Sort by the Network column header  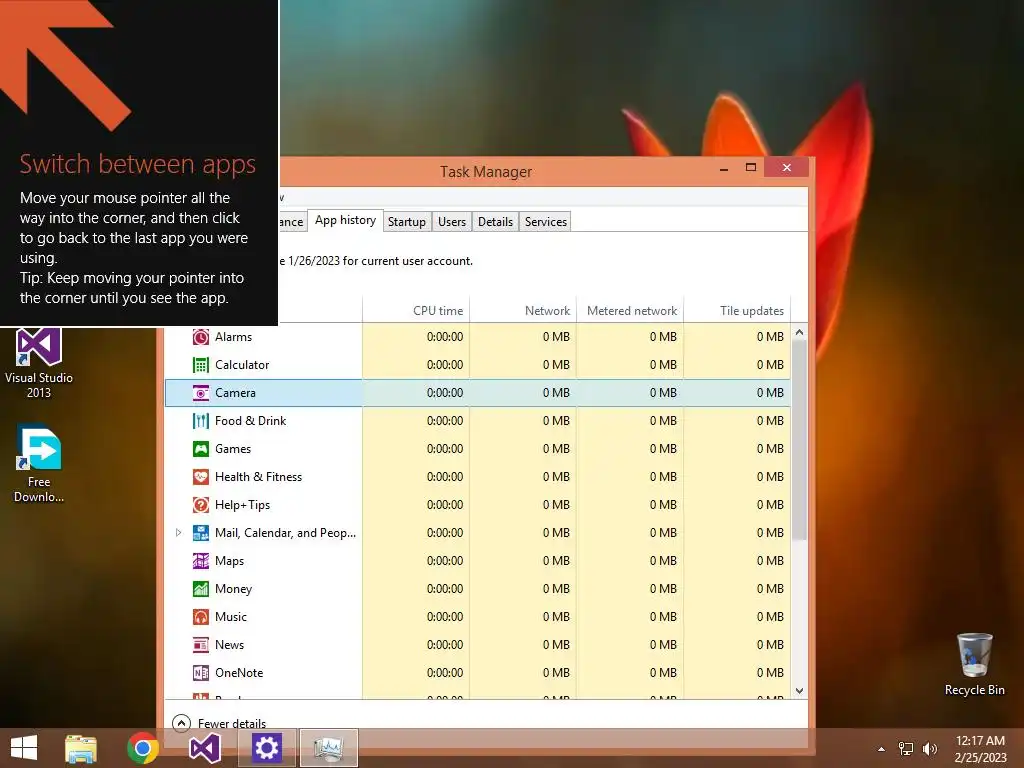tap(523, 311)
